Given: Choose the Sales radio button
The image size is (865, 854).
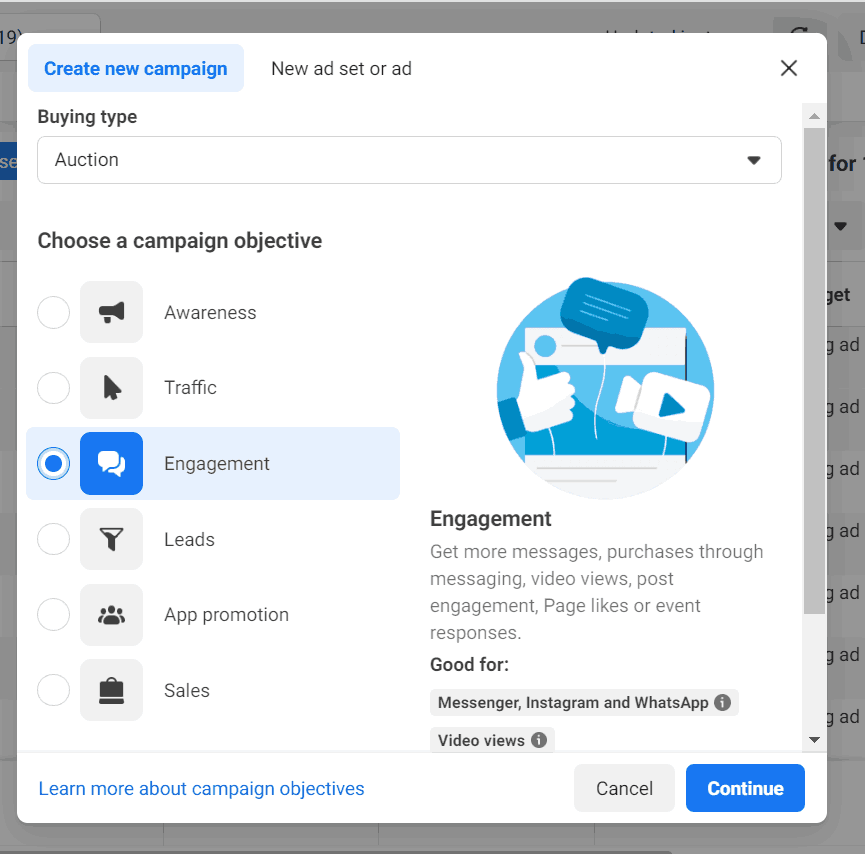Looking at the screenshot, I should 54,691.
